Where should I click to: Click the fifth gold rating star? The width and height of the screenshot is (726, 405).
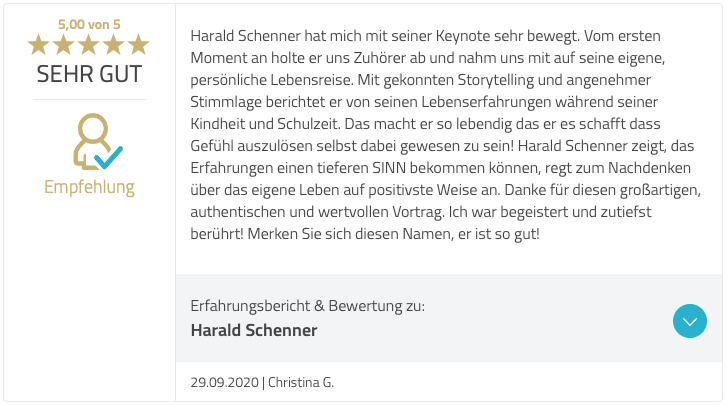[x=139, y=44]
